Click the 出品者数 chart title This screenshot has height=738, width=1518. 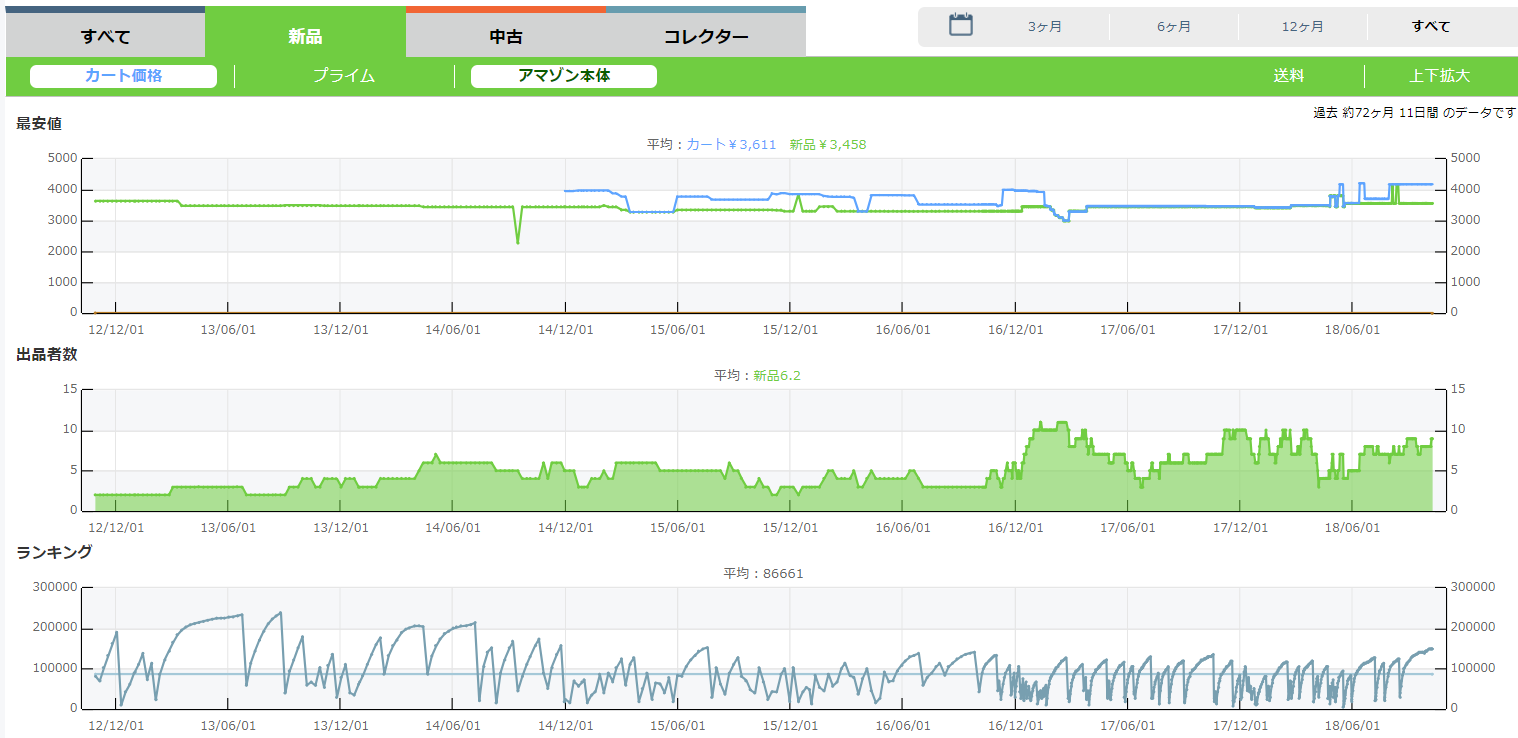(47, 354)
